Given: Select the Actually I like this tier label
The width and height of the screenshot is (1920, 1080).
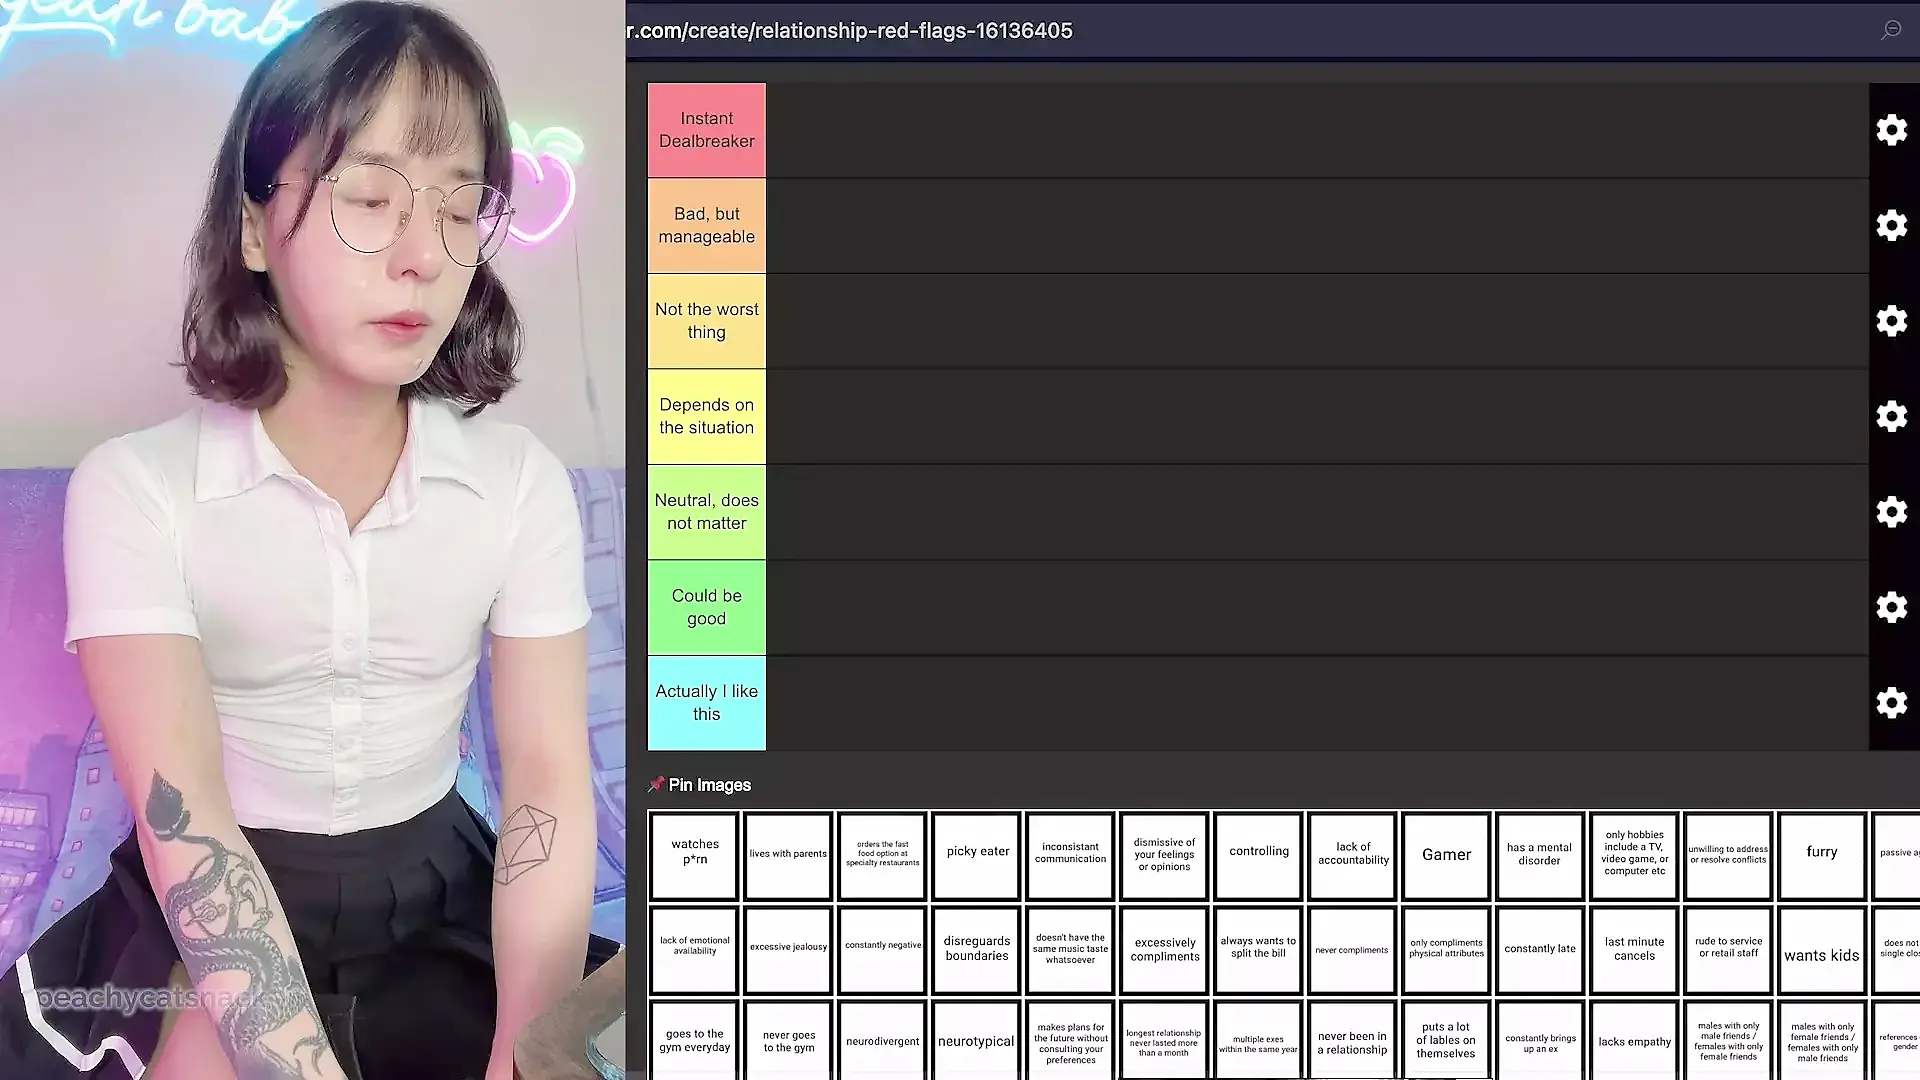Looking at the screenshot, I should coord(706,703).
